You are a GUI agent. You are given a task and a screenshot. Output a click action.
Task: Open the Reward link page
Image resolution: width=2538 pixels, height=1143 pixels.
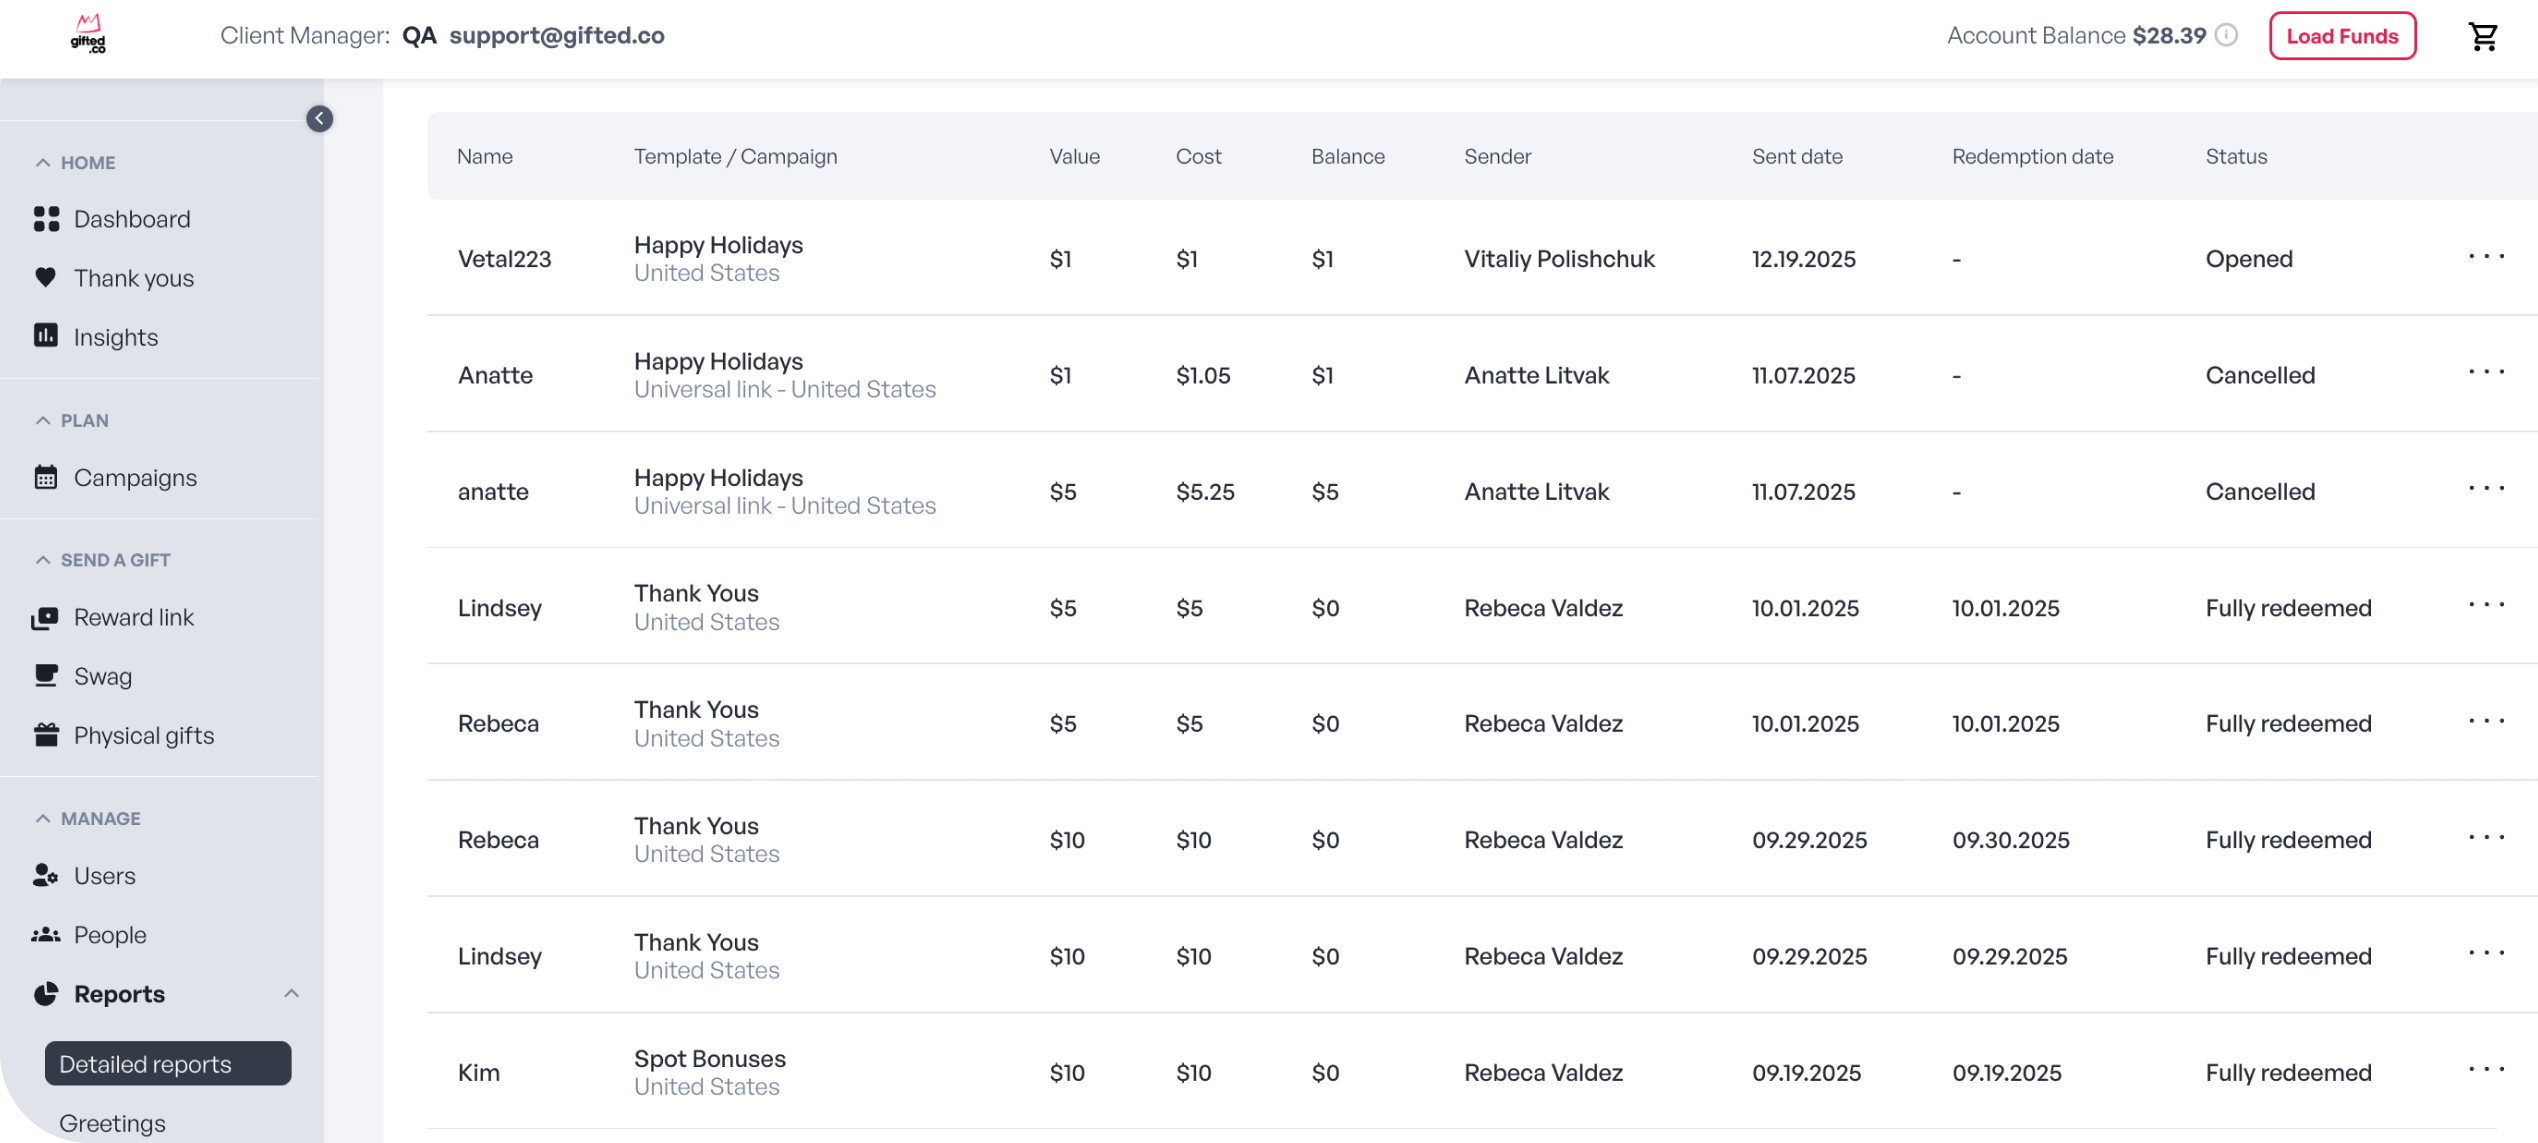tap(133, 617)
